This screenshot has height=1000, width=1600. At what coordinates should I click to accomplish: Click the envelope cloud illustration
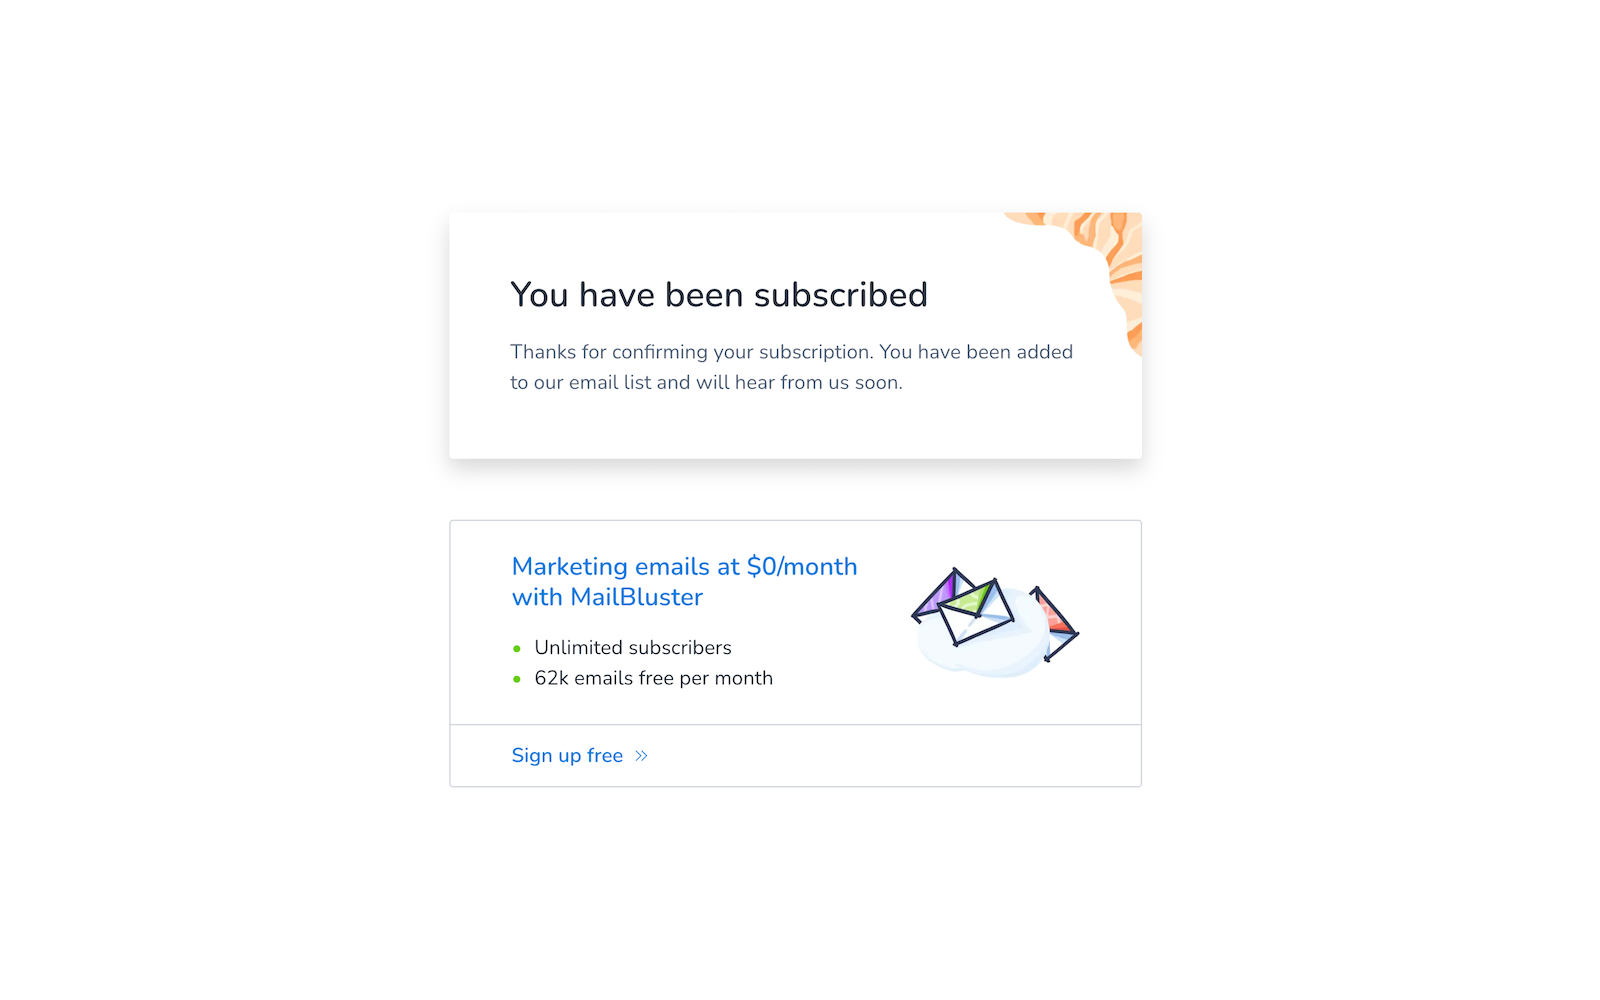point(993,618)
